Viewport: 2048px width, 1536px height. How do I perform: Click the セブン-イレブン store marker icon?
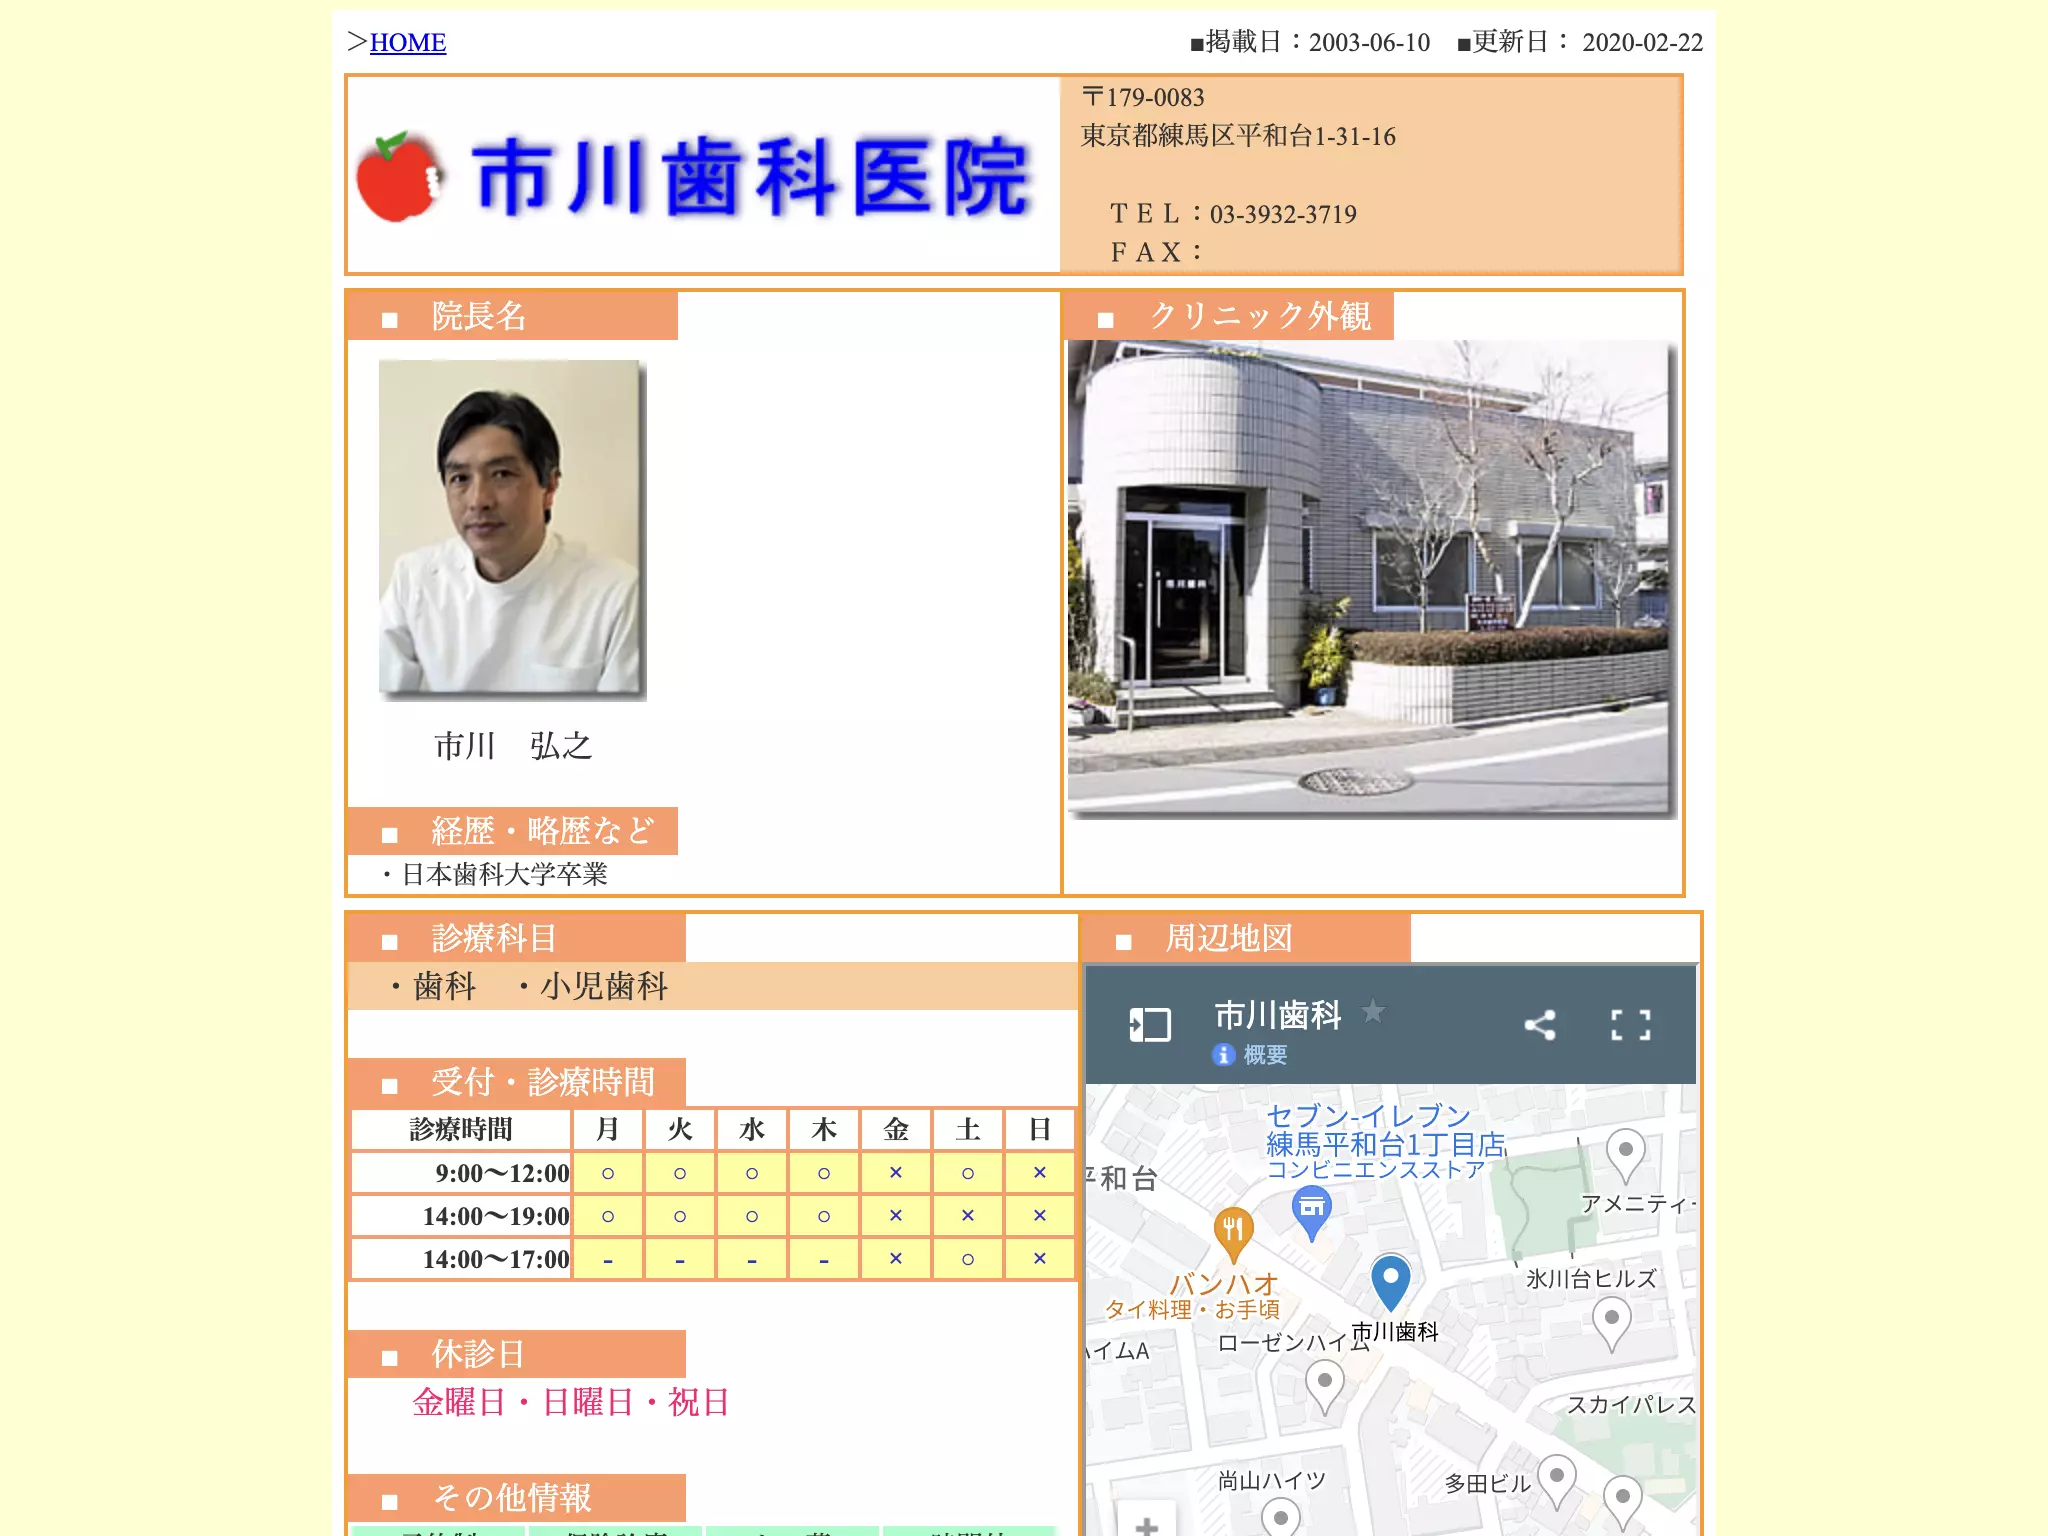[x=1311, y=1211]
